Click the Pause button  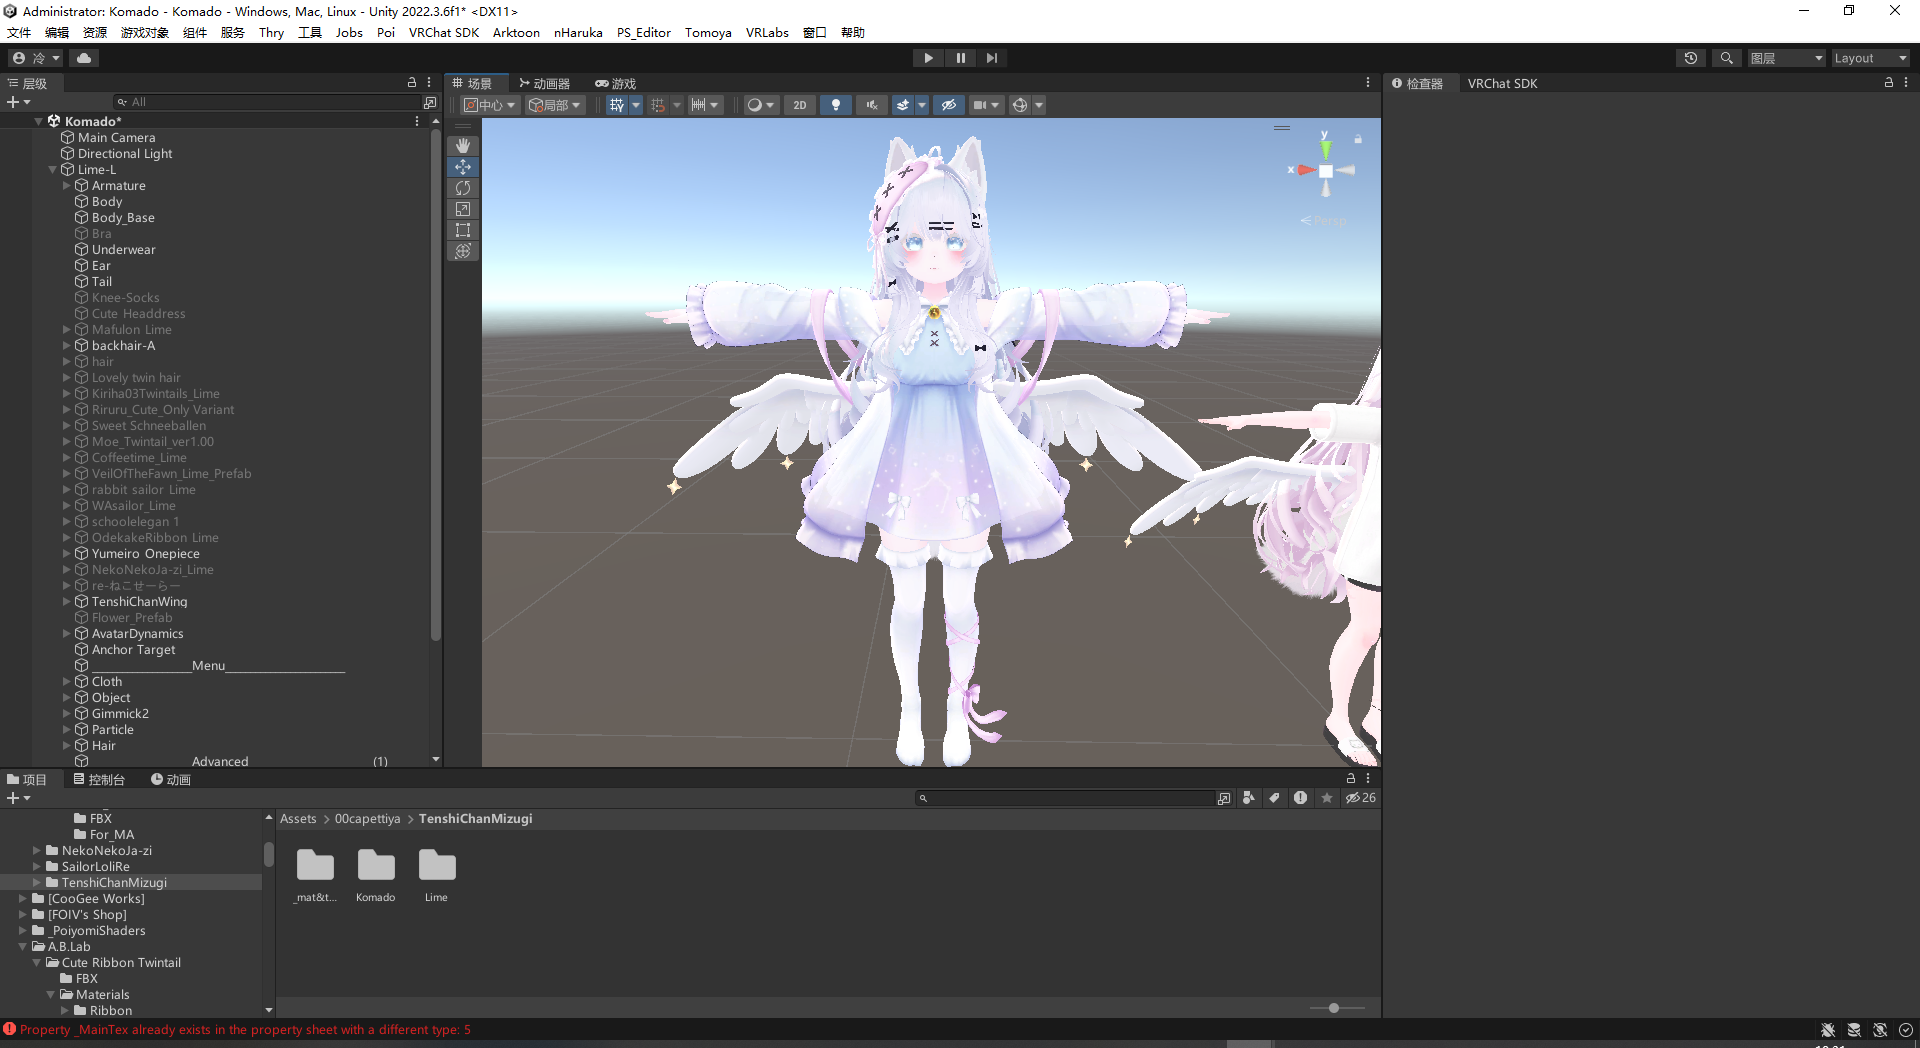click(960, 58)
